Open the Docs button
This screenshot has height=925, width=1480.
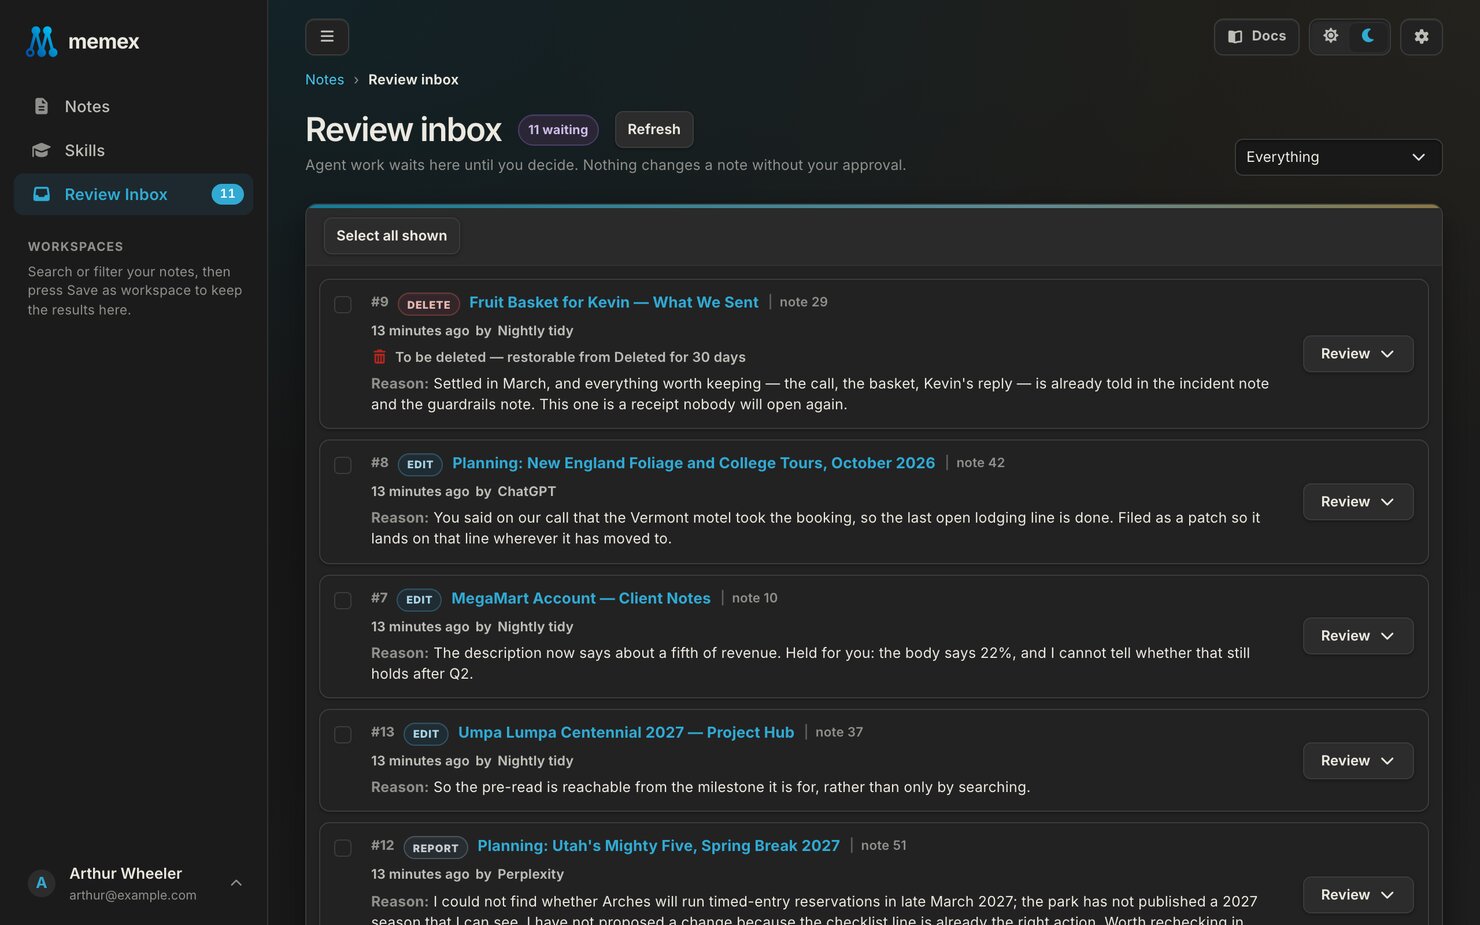[x=1256, y=37]
